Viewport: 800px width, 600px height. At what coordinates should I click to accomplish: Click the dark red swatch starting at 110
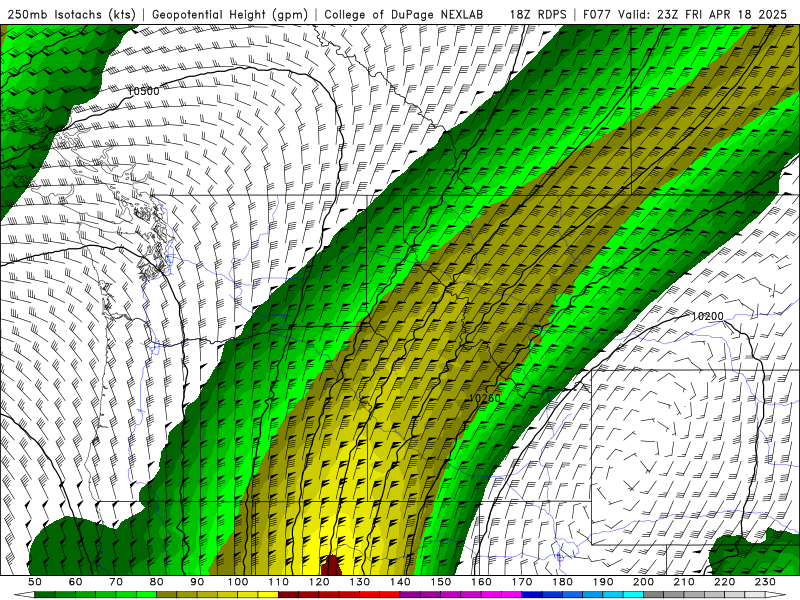288,594
